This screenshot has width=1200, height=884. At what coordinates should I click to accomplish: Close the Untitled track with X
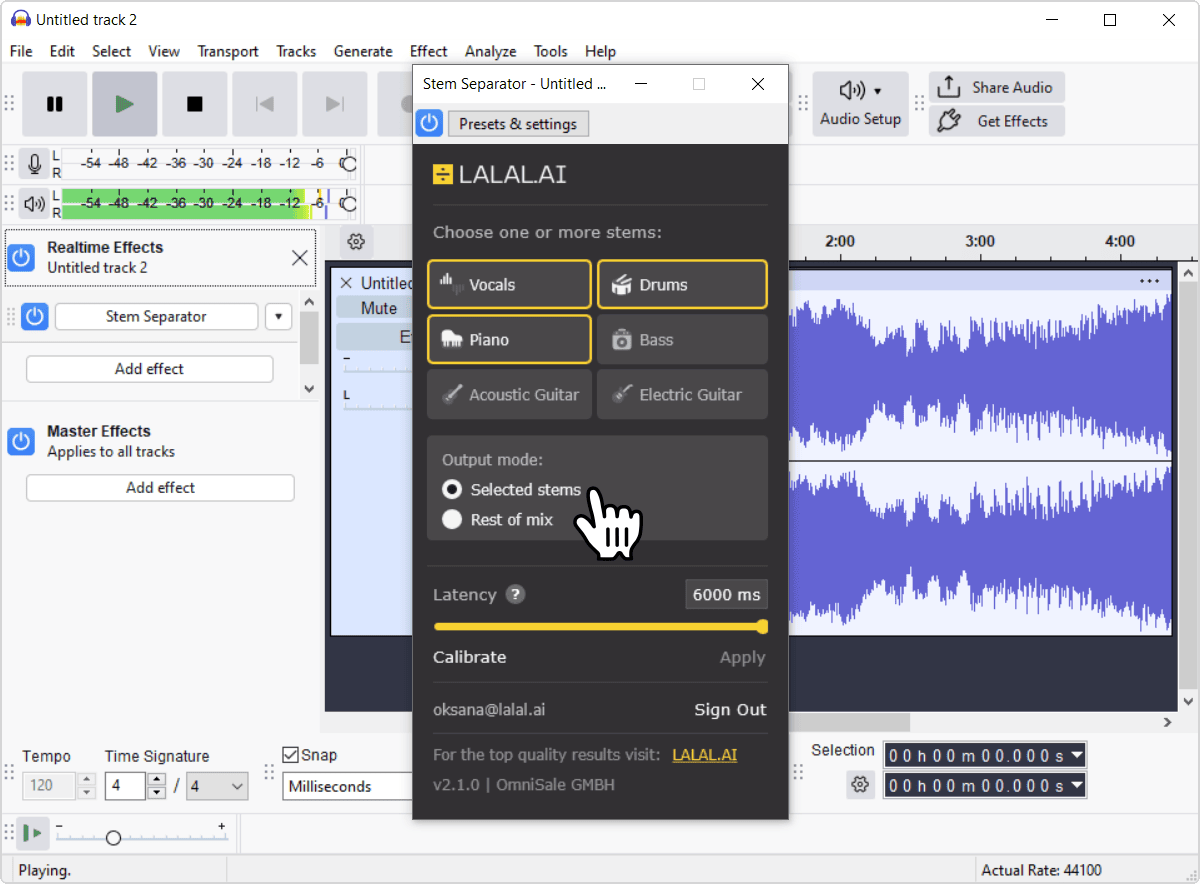coord(346,283)
